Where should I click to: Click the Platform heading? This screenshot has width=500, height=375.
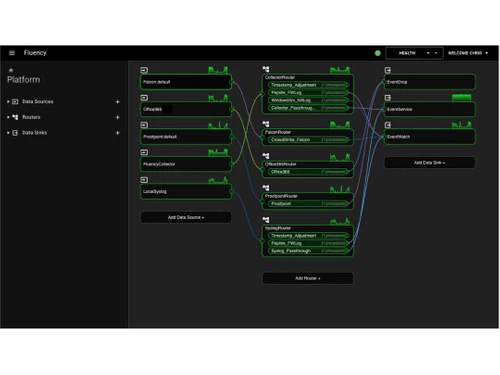tap(23, 80)
